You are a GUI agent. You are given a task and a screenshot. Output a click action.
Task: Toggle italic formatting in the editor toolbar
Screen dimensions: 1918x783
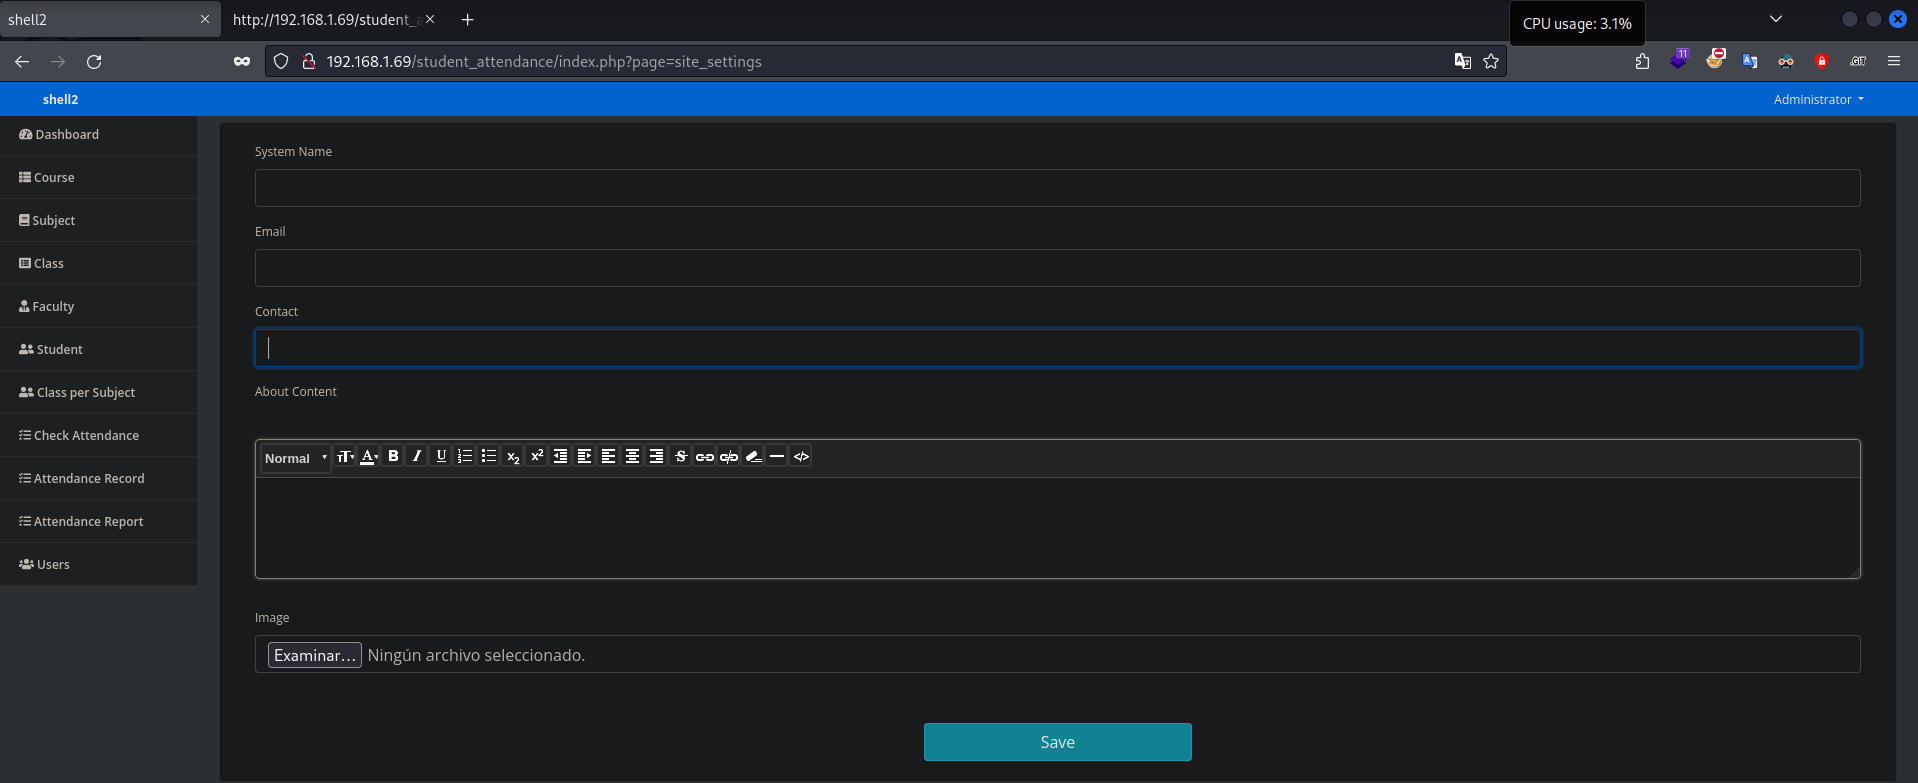coord(417,456)
